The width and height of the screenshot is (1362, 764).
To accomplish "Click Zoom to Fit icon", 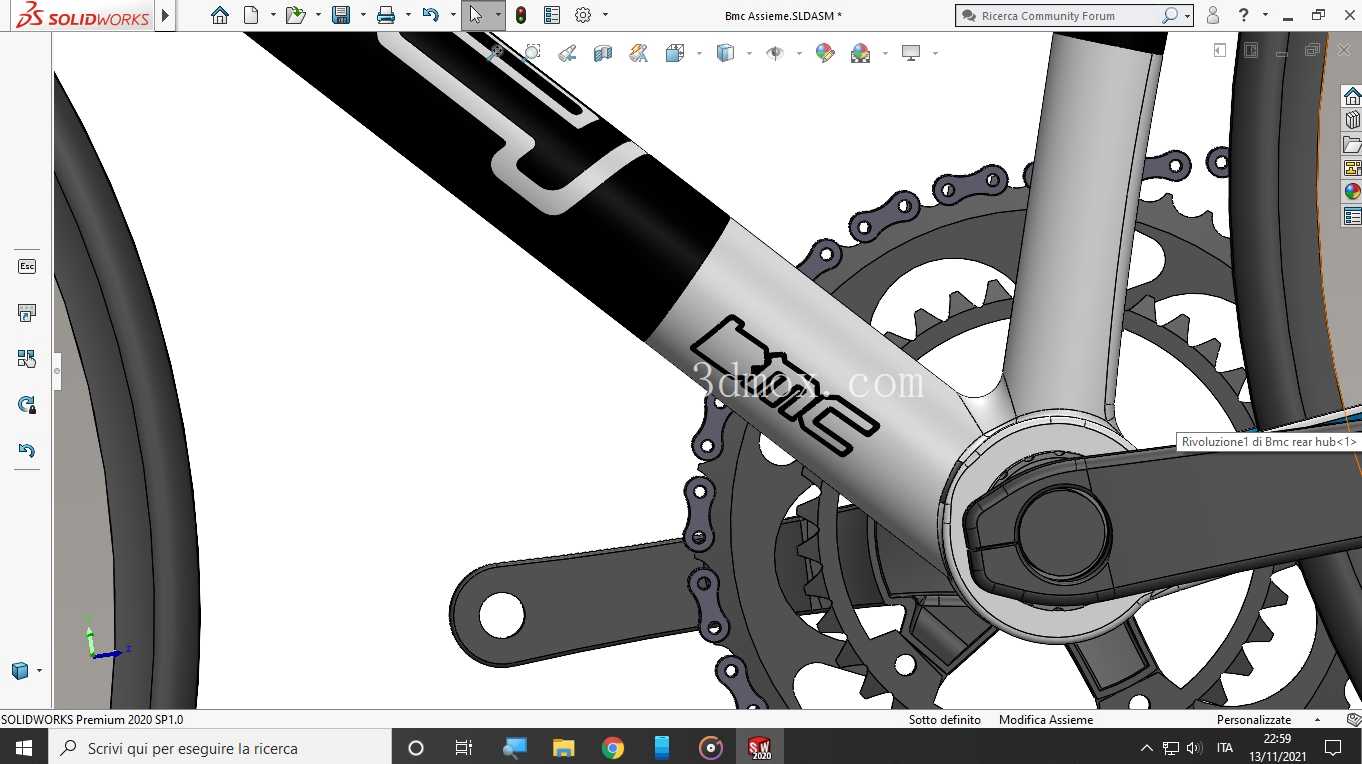I will 494,53.
